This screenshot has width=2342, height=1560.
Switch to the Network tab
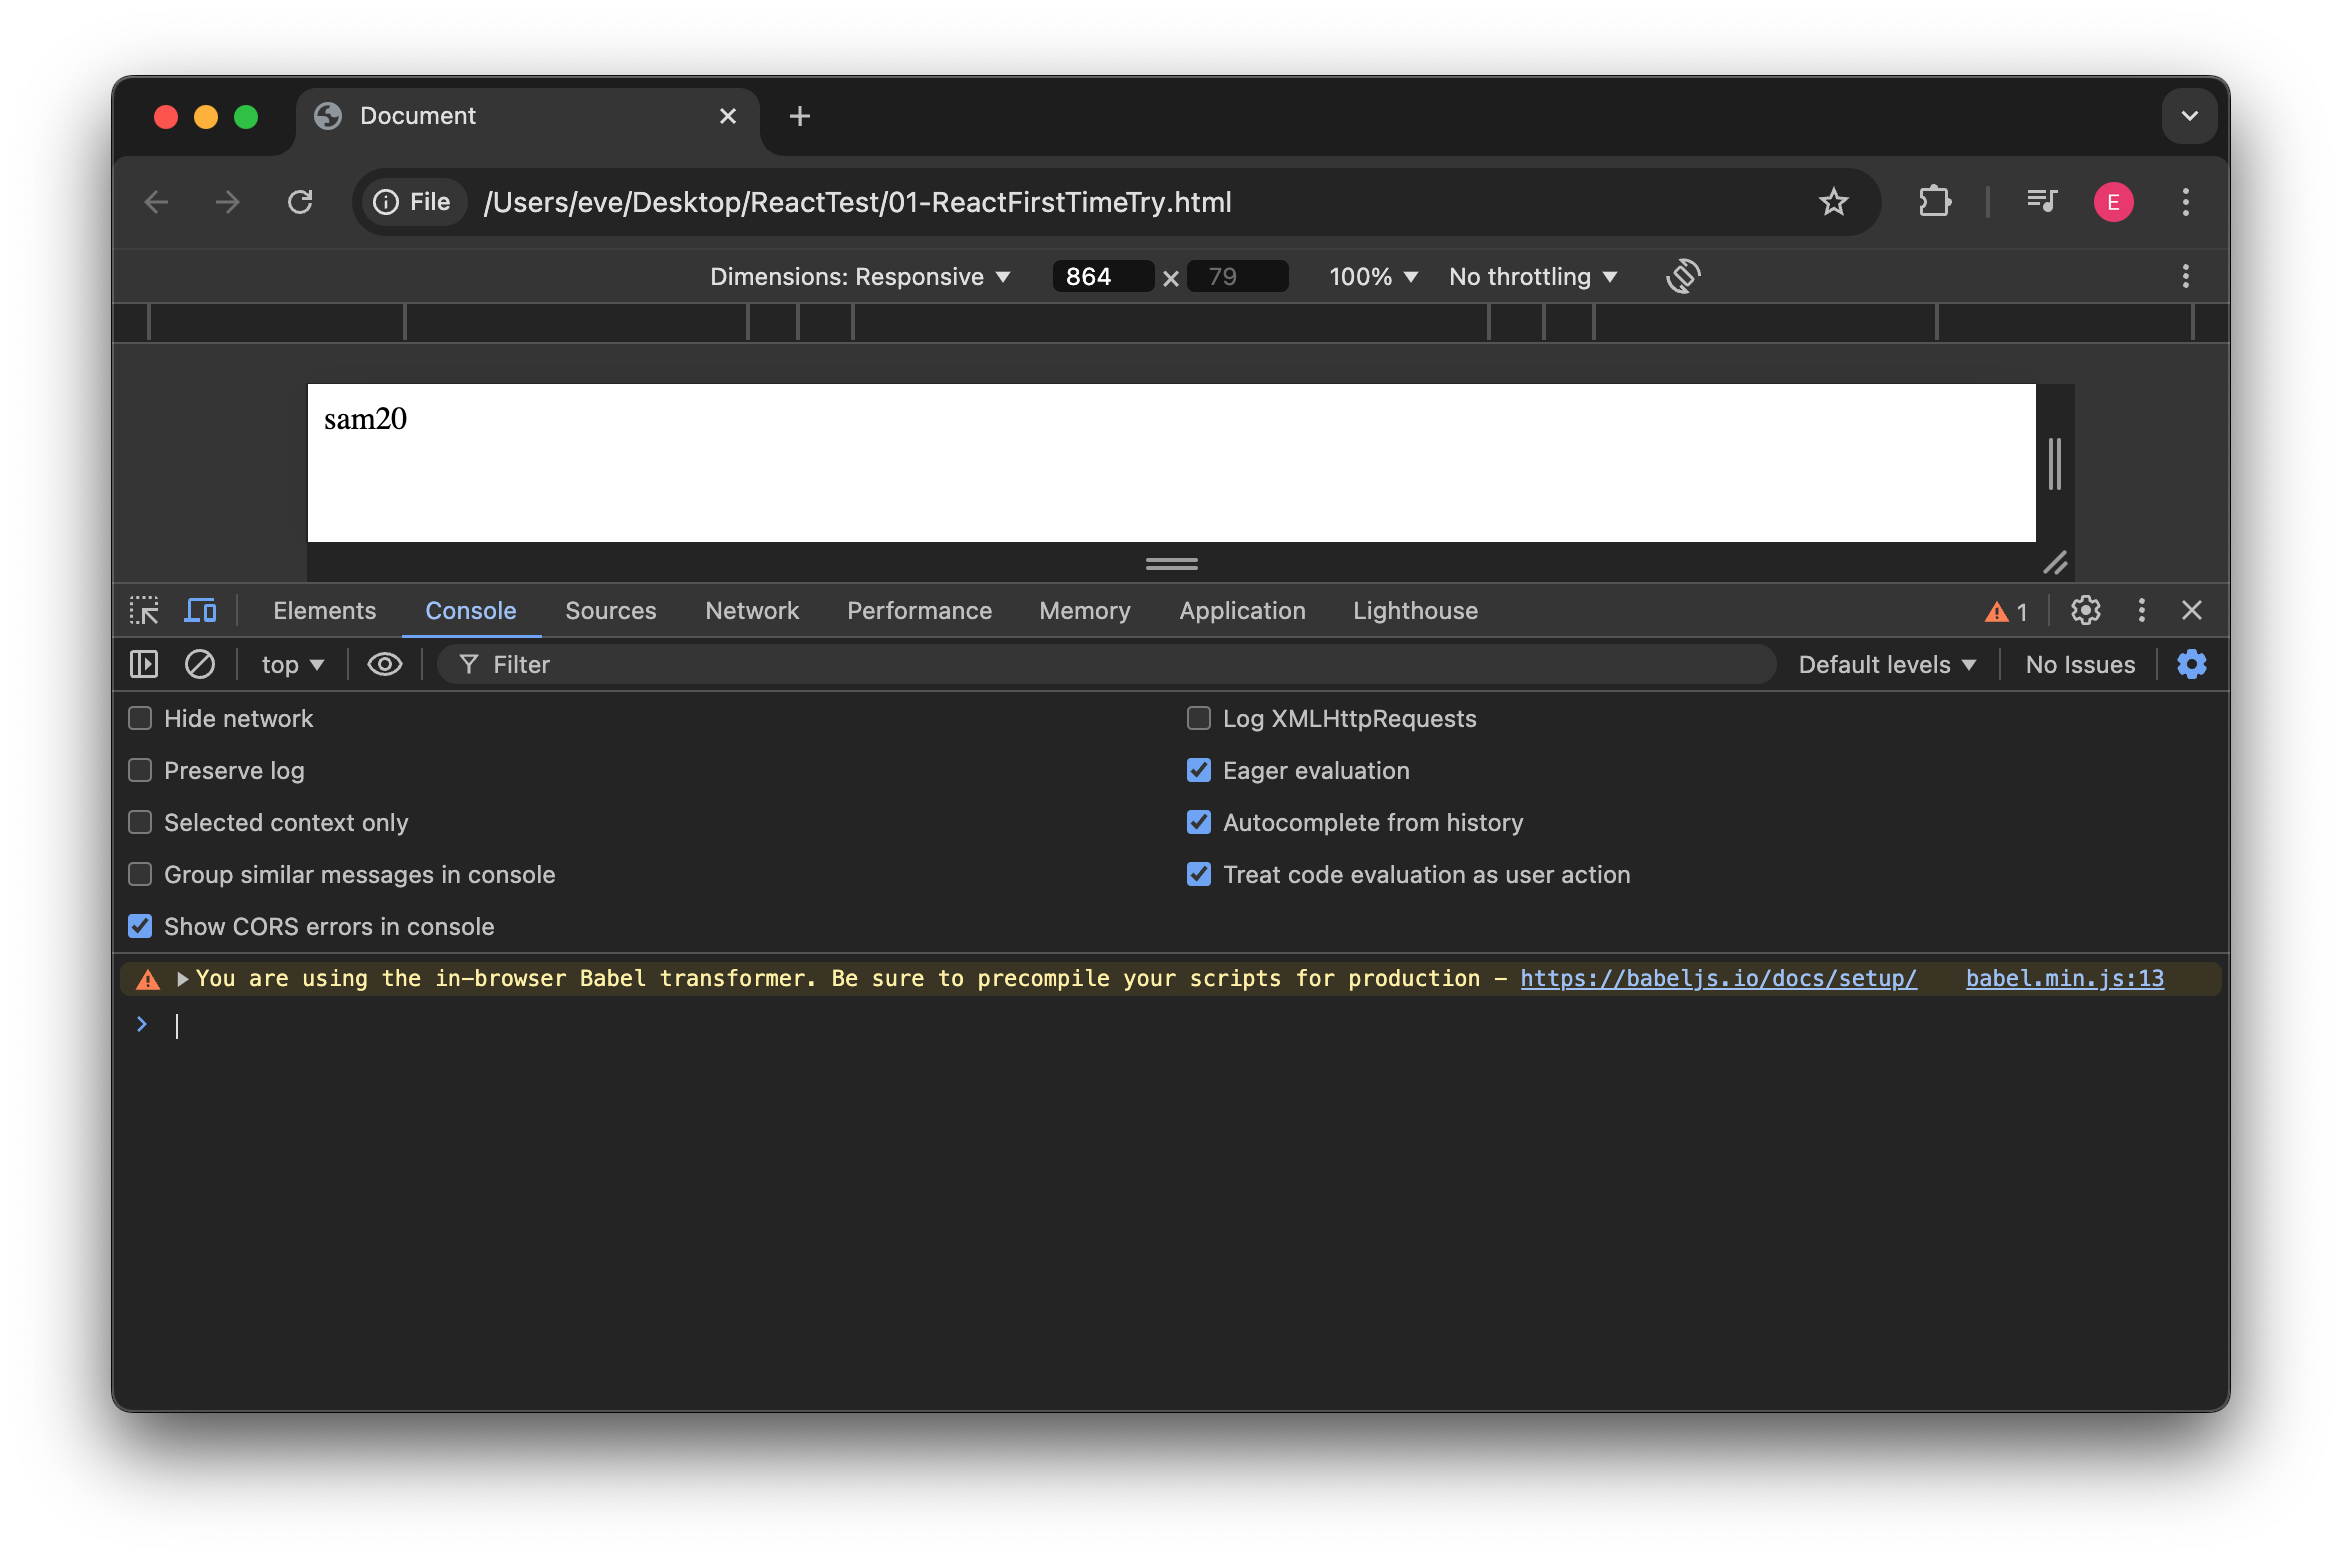pos(751,610)
